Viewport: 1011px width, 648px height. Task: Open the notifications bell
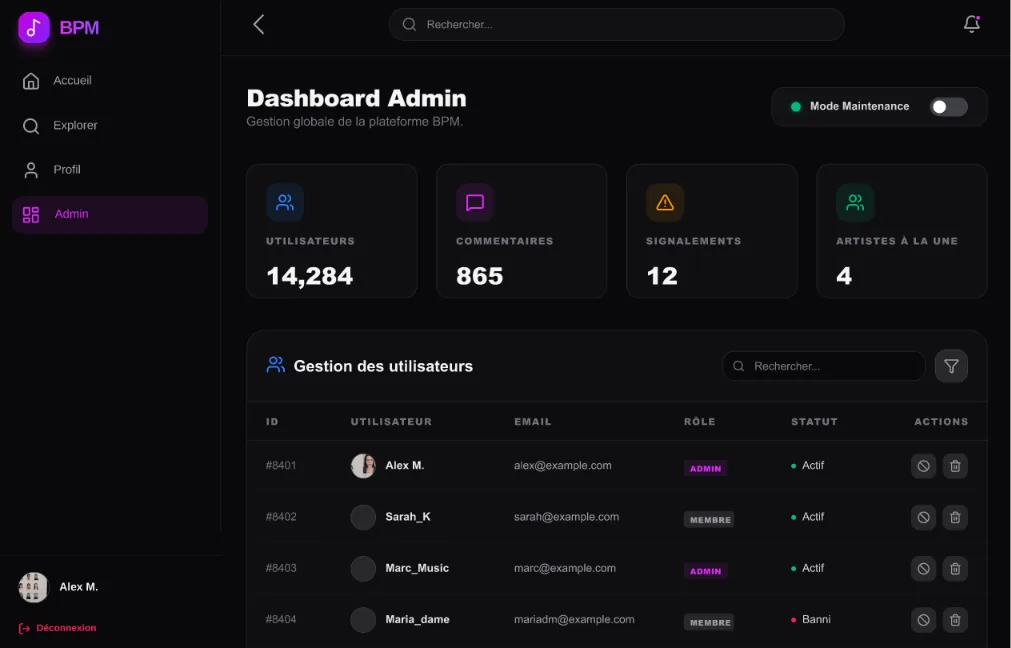click(972, 24)
